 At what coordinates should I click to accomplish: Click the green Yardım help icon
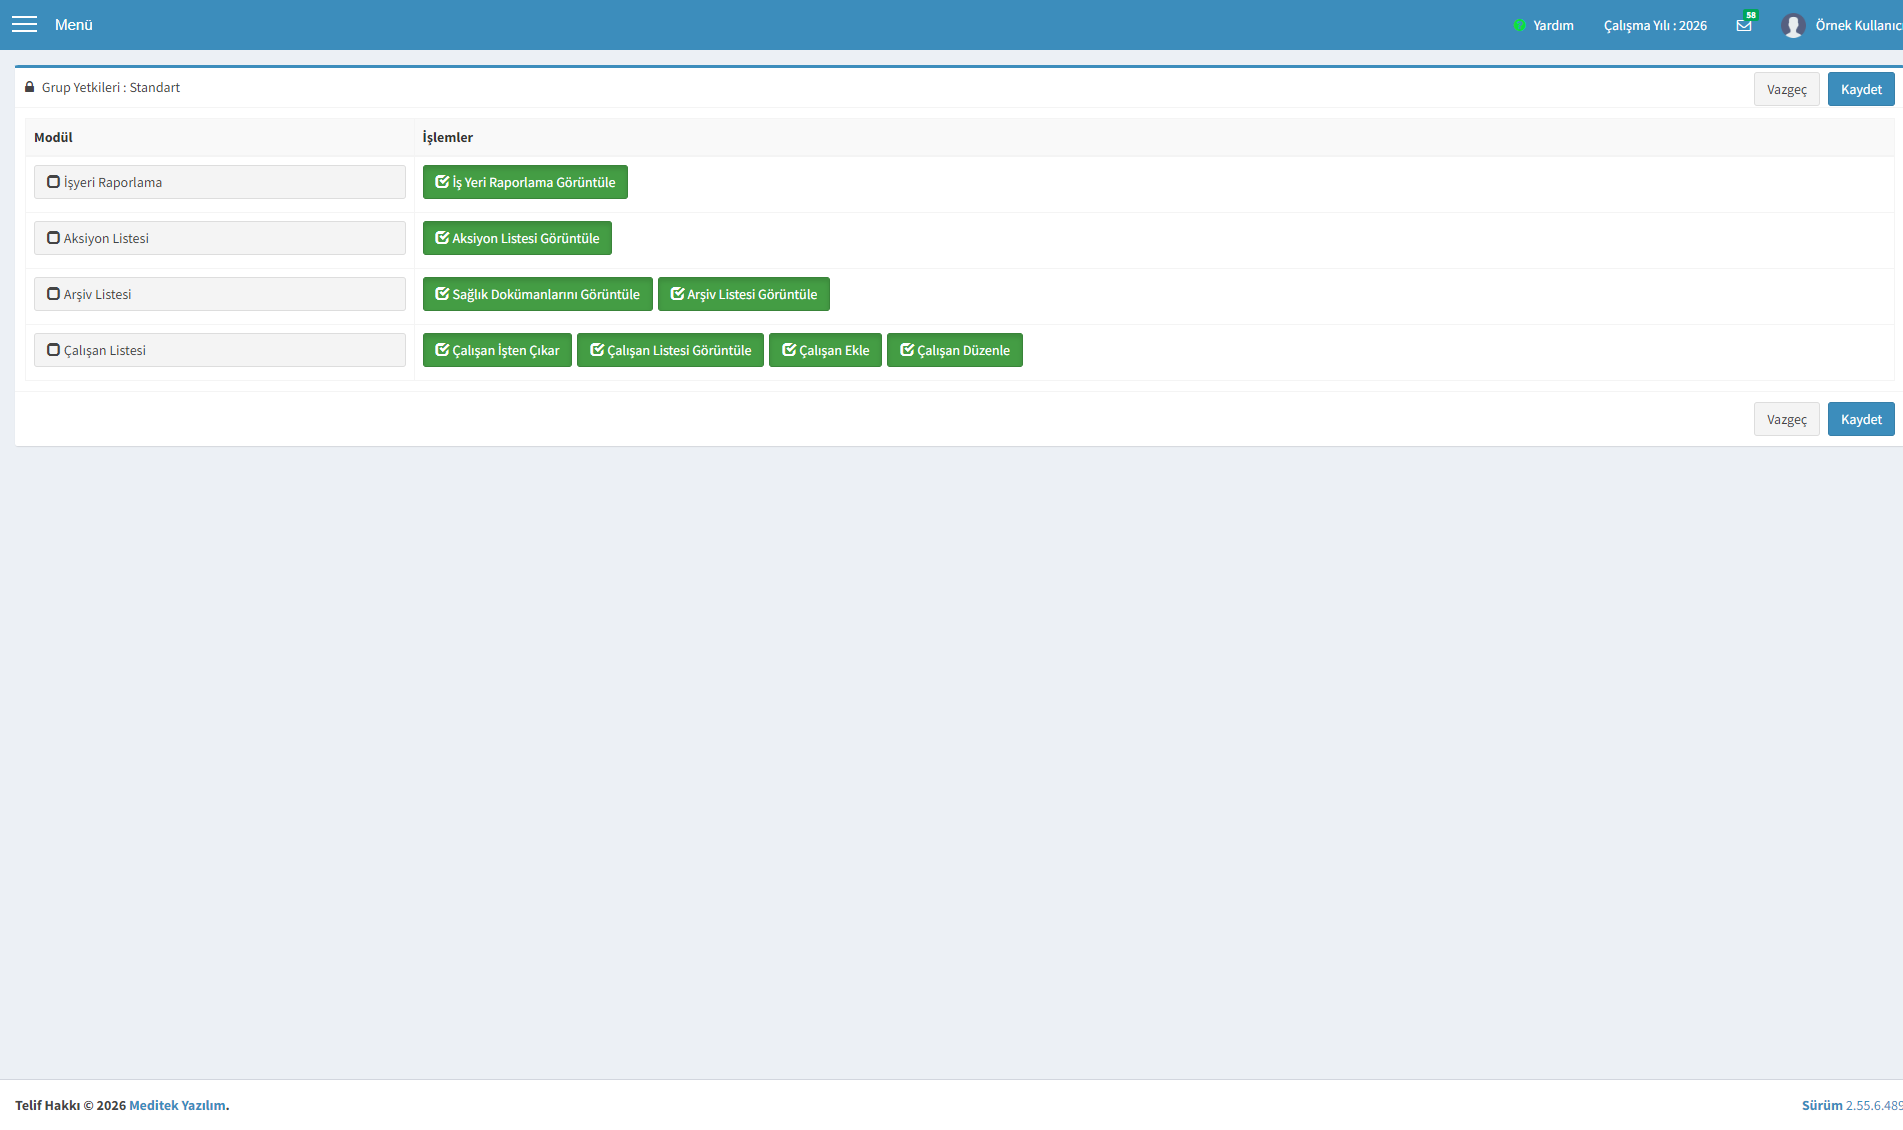point(1519,25)
